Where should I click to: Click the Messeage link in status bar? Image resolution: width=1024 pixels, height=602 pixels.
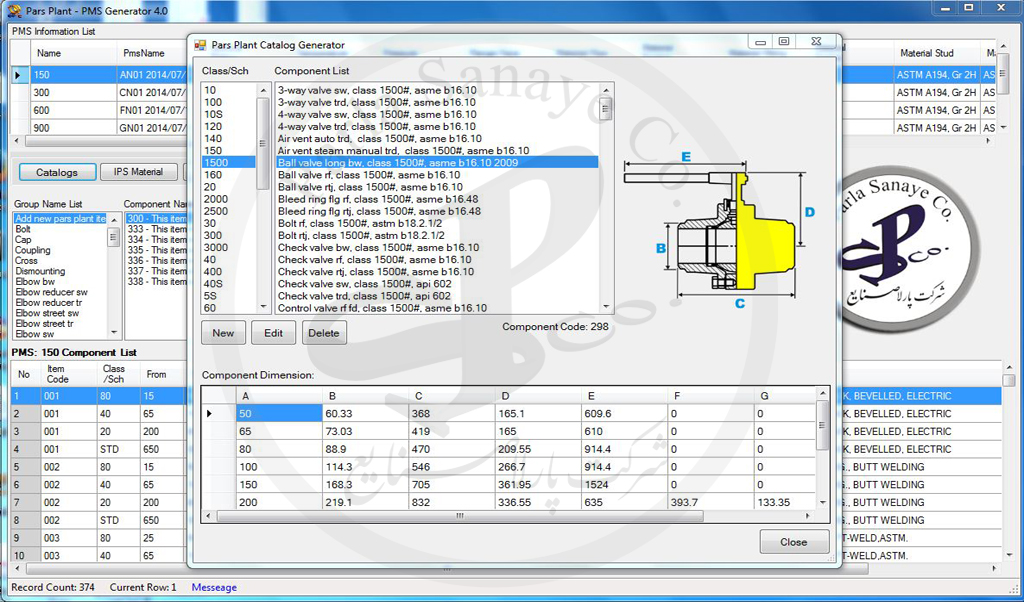point(214,587)
